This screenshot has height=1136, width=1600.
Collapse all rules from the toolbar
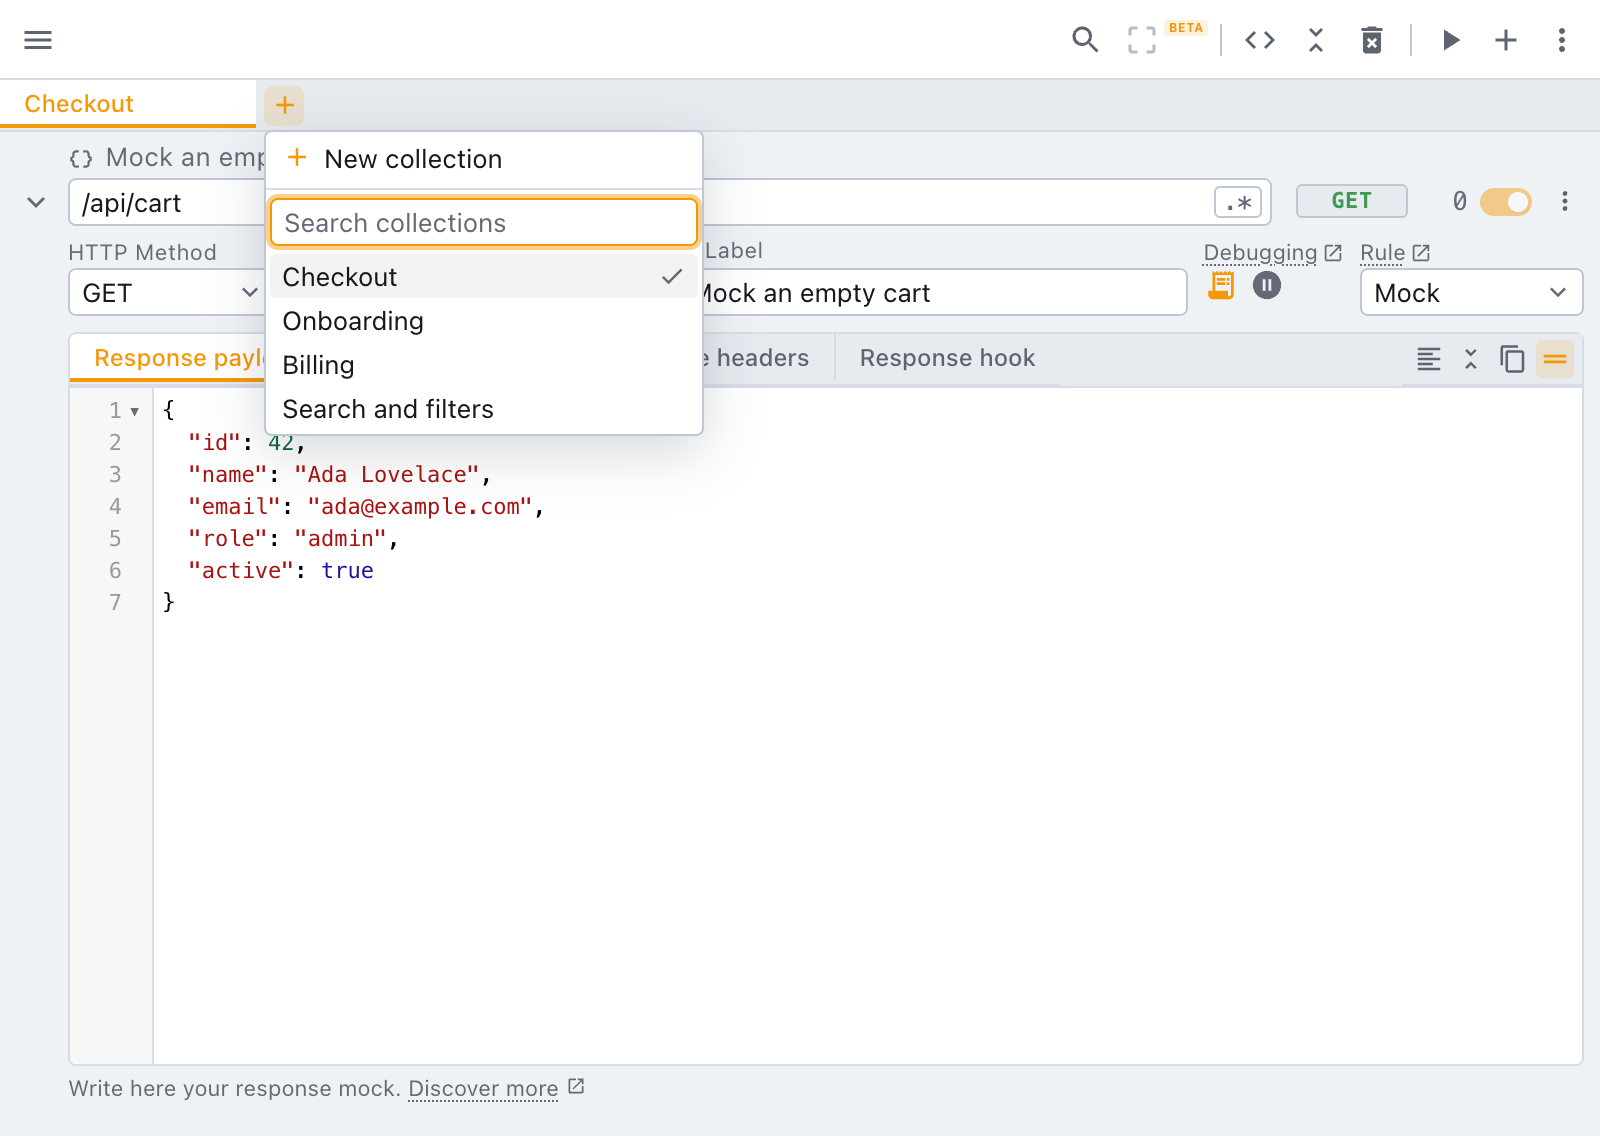(1316, 40)
